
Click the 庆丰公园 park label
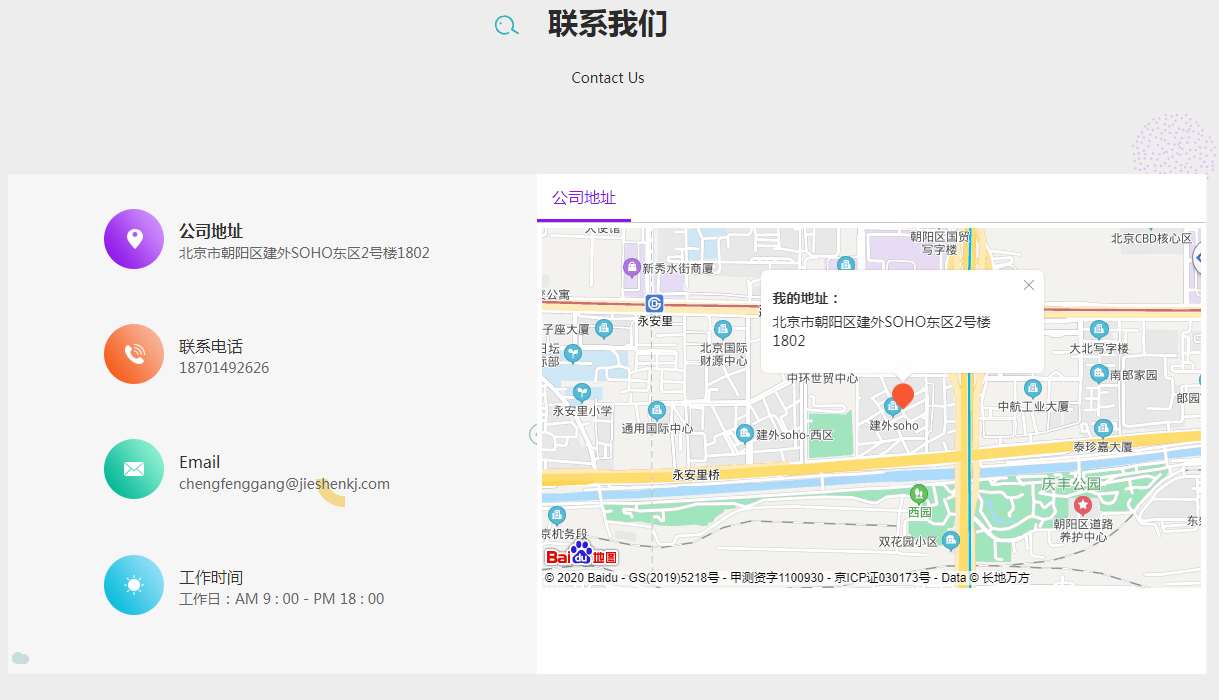pyautogui.click(x=1071, y=484)
